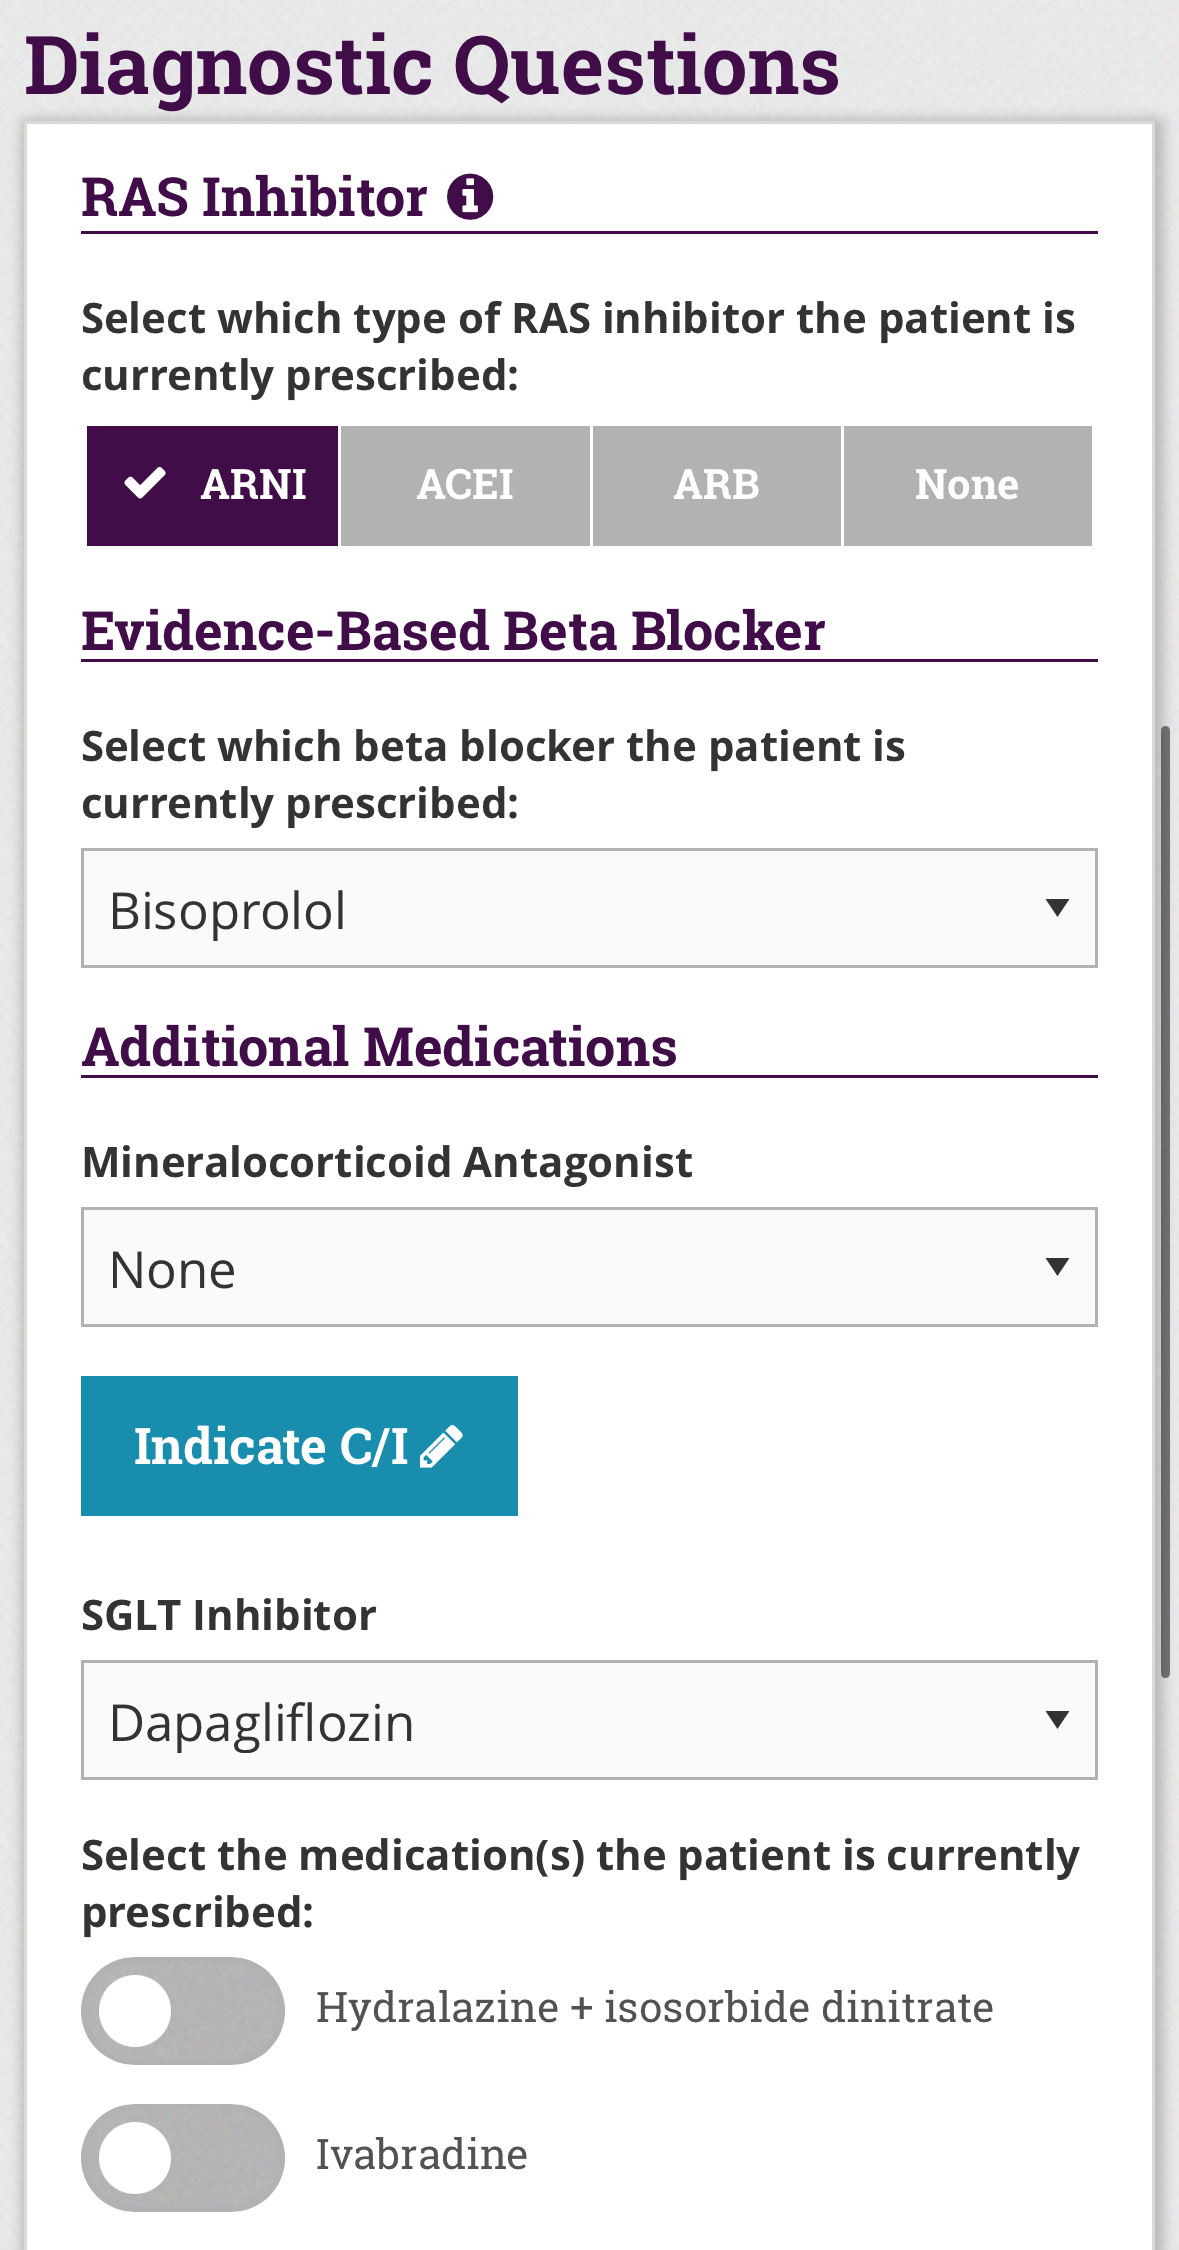This screenshot has width=1179, height=2250.
Task: Choose the ARB inhibitor option
Action: pyautogui.click(x=716, y=486)
